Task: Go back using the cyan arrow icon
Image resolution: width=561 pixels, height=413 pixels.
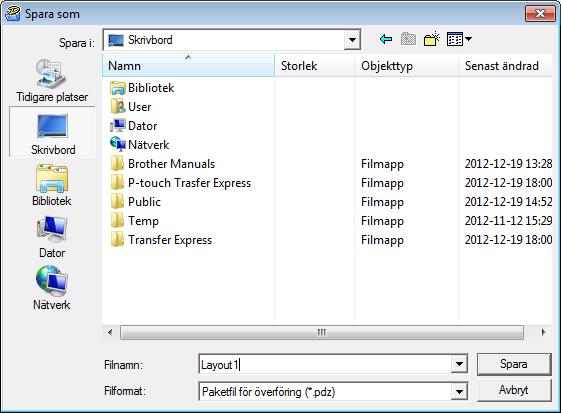Action: (x=386, y=39)
